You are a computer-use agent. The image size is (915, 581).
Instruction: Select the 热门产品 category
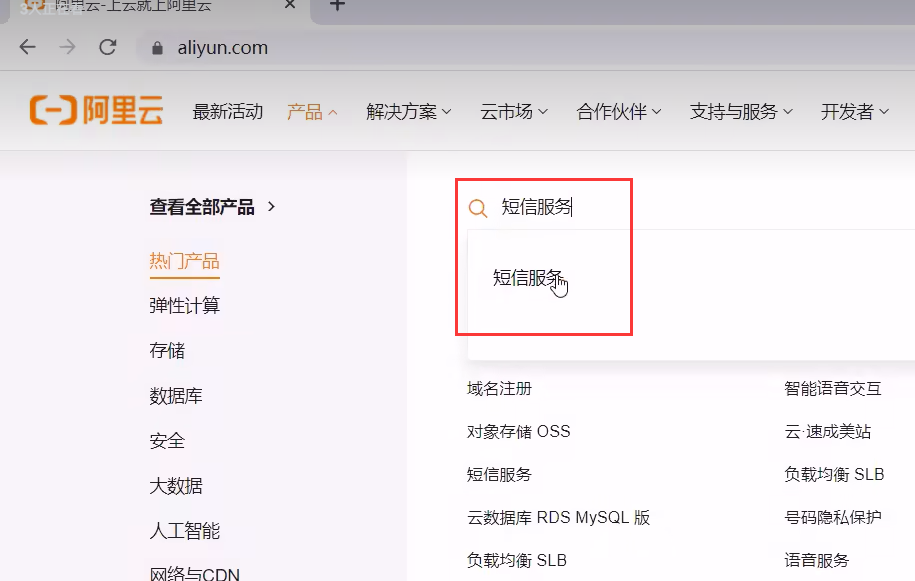pos(184,261)
